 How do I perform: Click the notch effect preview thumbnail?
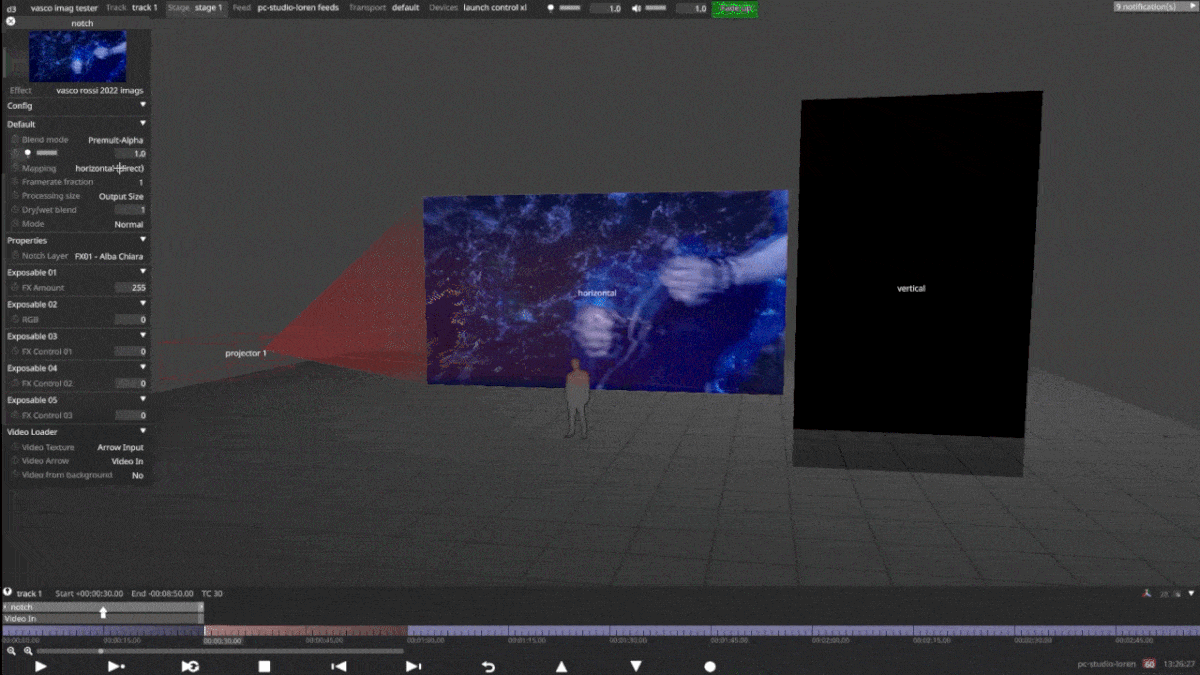[x=78, y=56]
